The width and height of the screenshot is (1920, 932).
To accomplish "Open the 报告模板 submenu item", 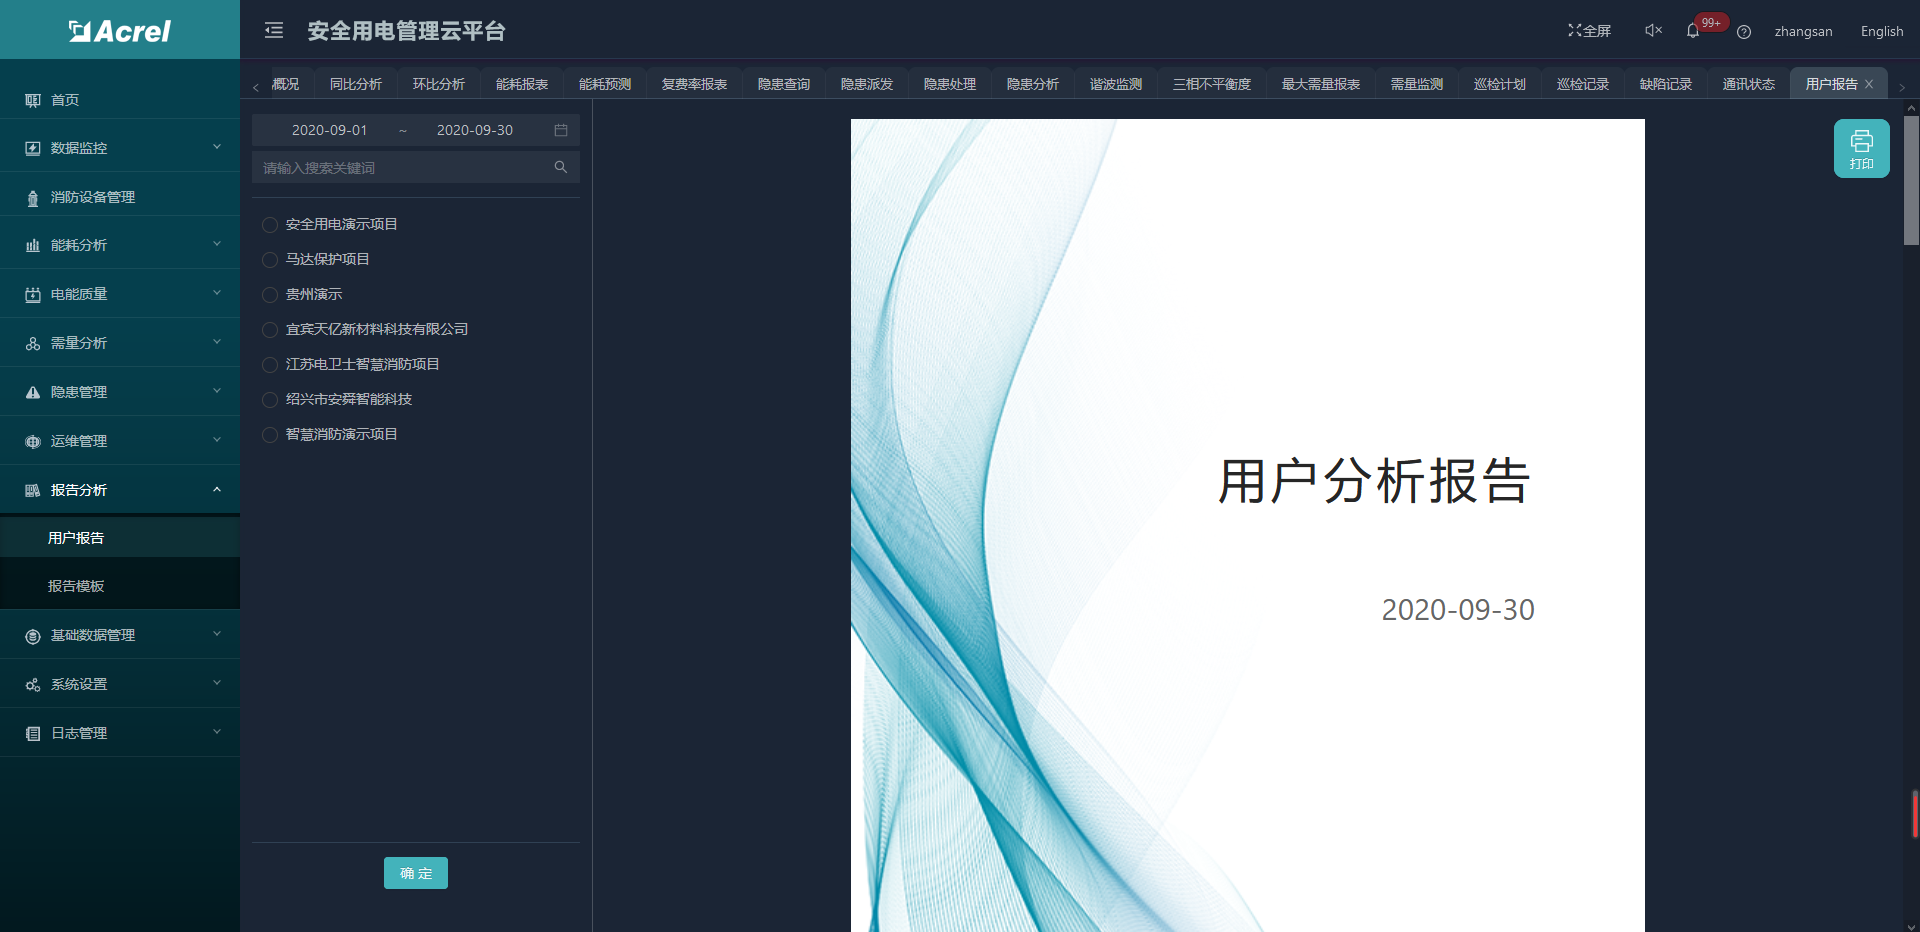I will pos(76,586).
